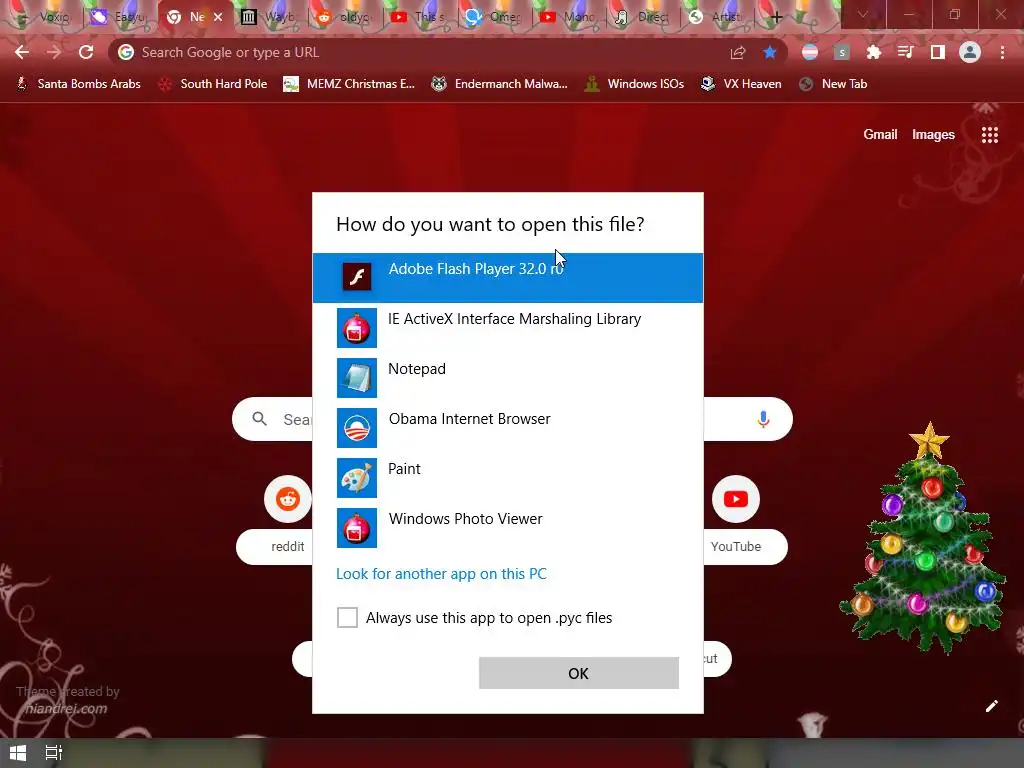
Task: Open 'Endermanch Malwa...' bookmark
Action: [500, 84]
